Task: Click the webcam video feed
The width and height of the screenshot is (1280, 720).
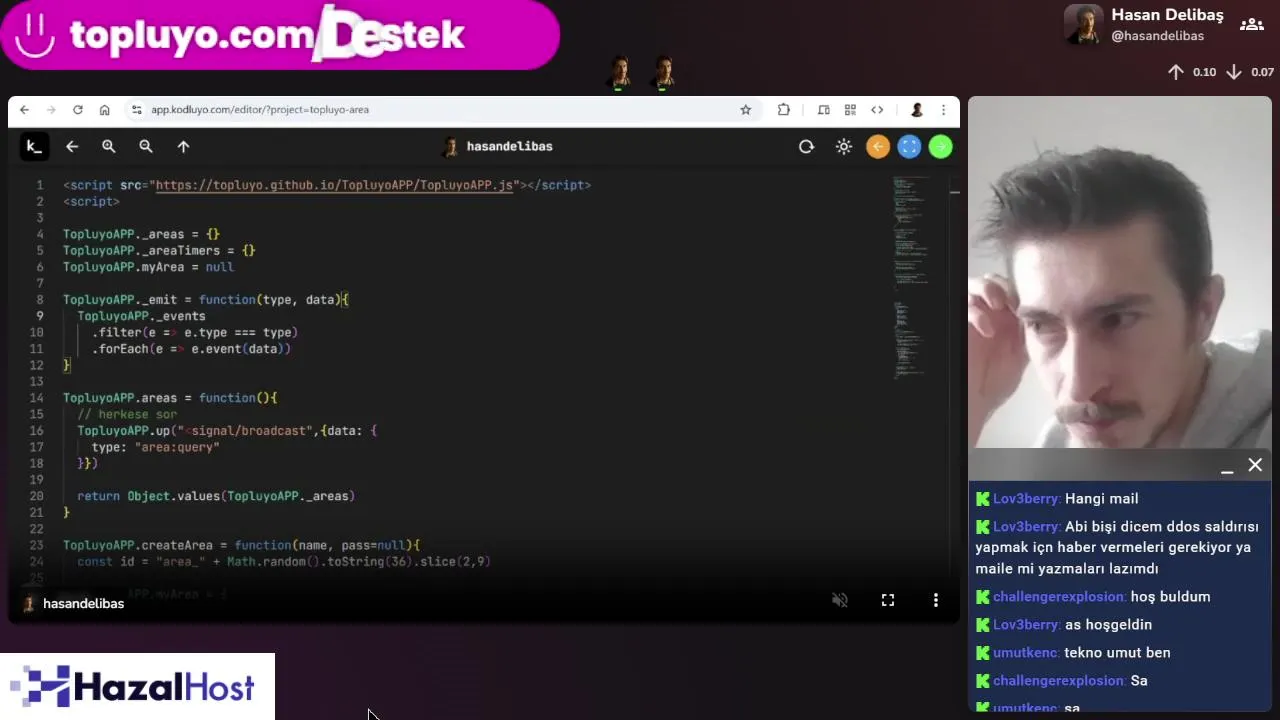Action: [1120, 273]
